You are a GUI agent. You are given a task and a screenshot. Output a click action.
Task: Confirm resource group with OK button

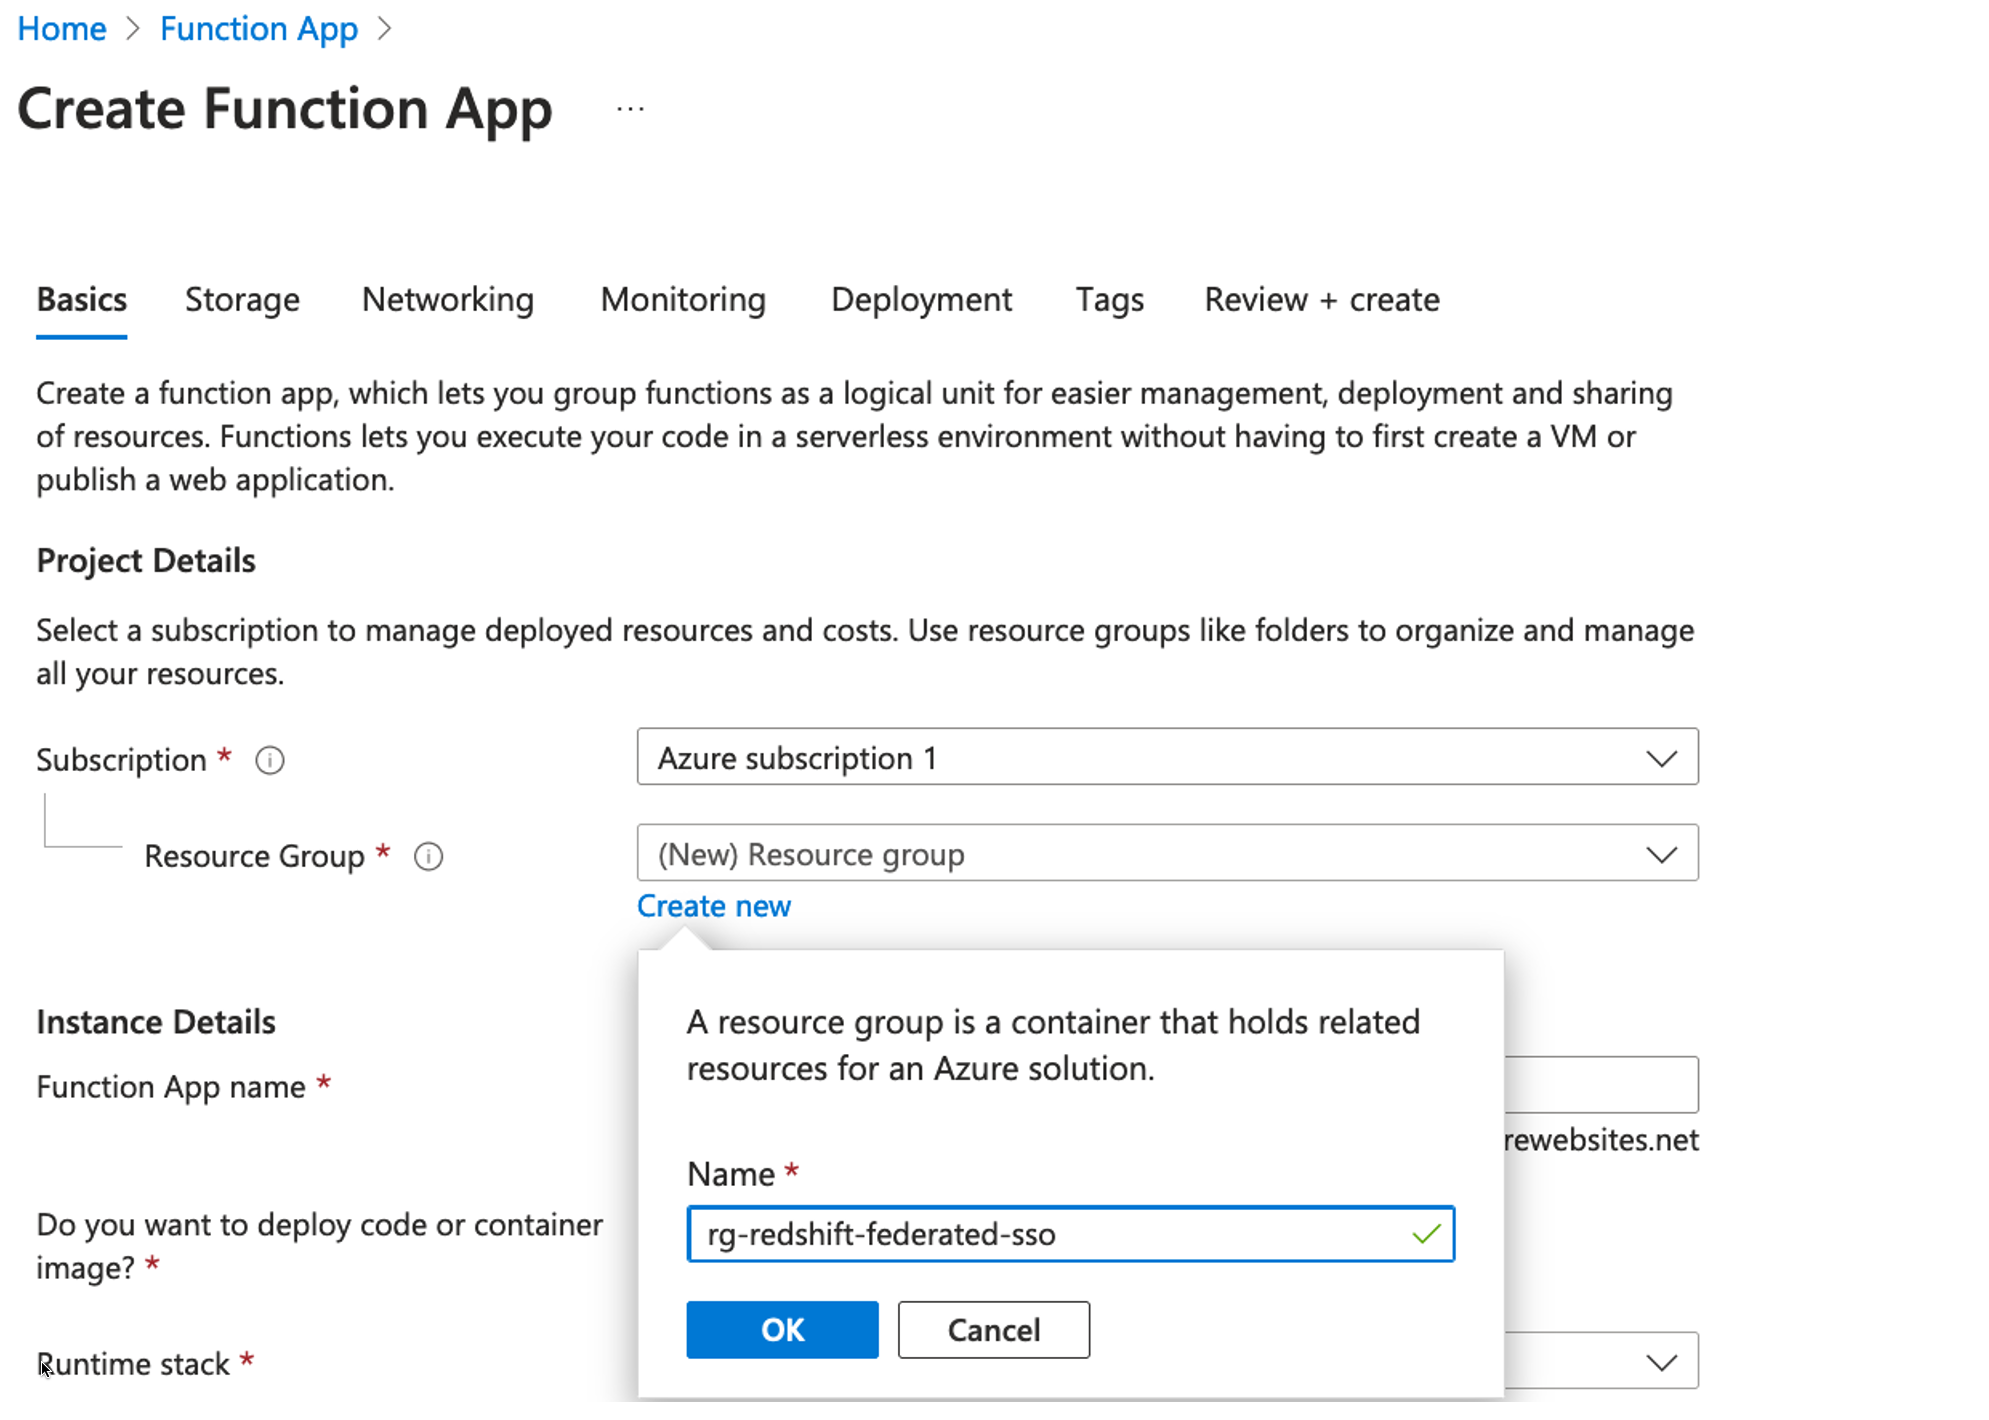pyautogui.click(x=782, y=1330)
